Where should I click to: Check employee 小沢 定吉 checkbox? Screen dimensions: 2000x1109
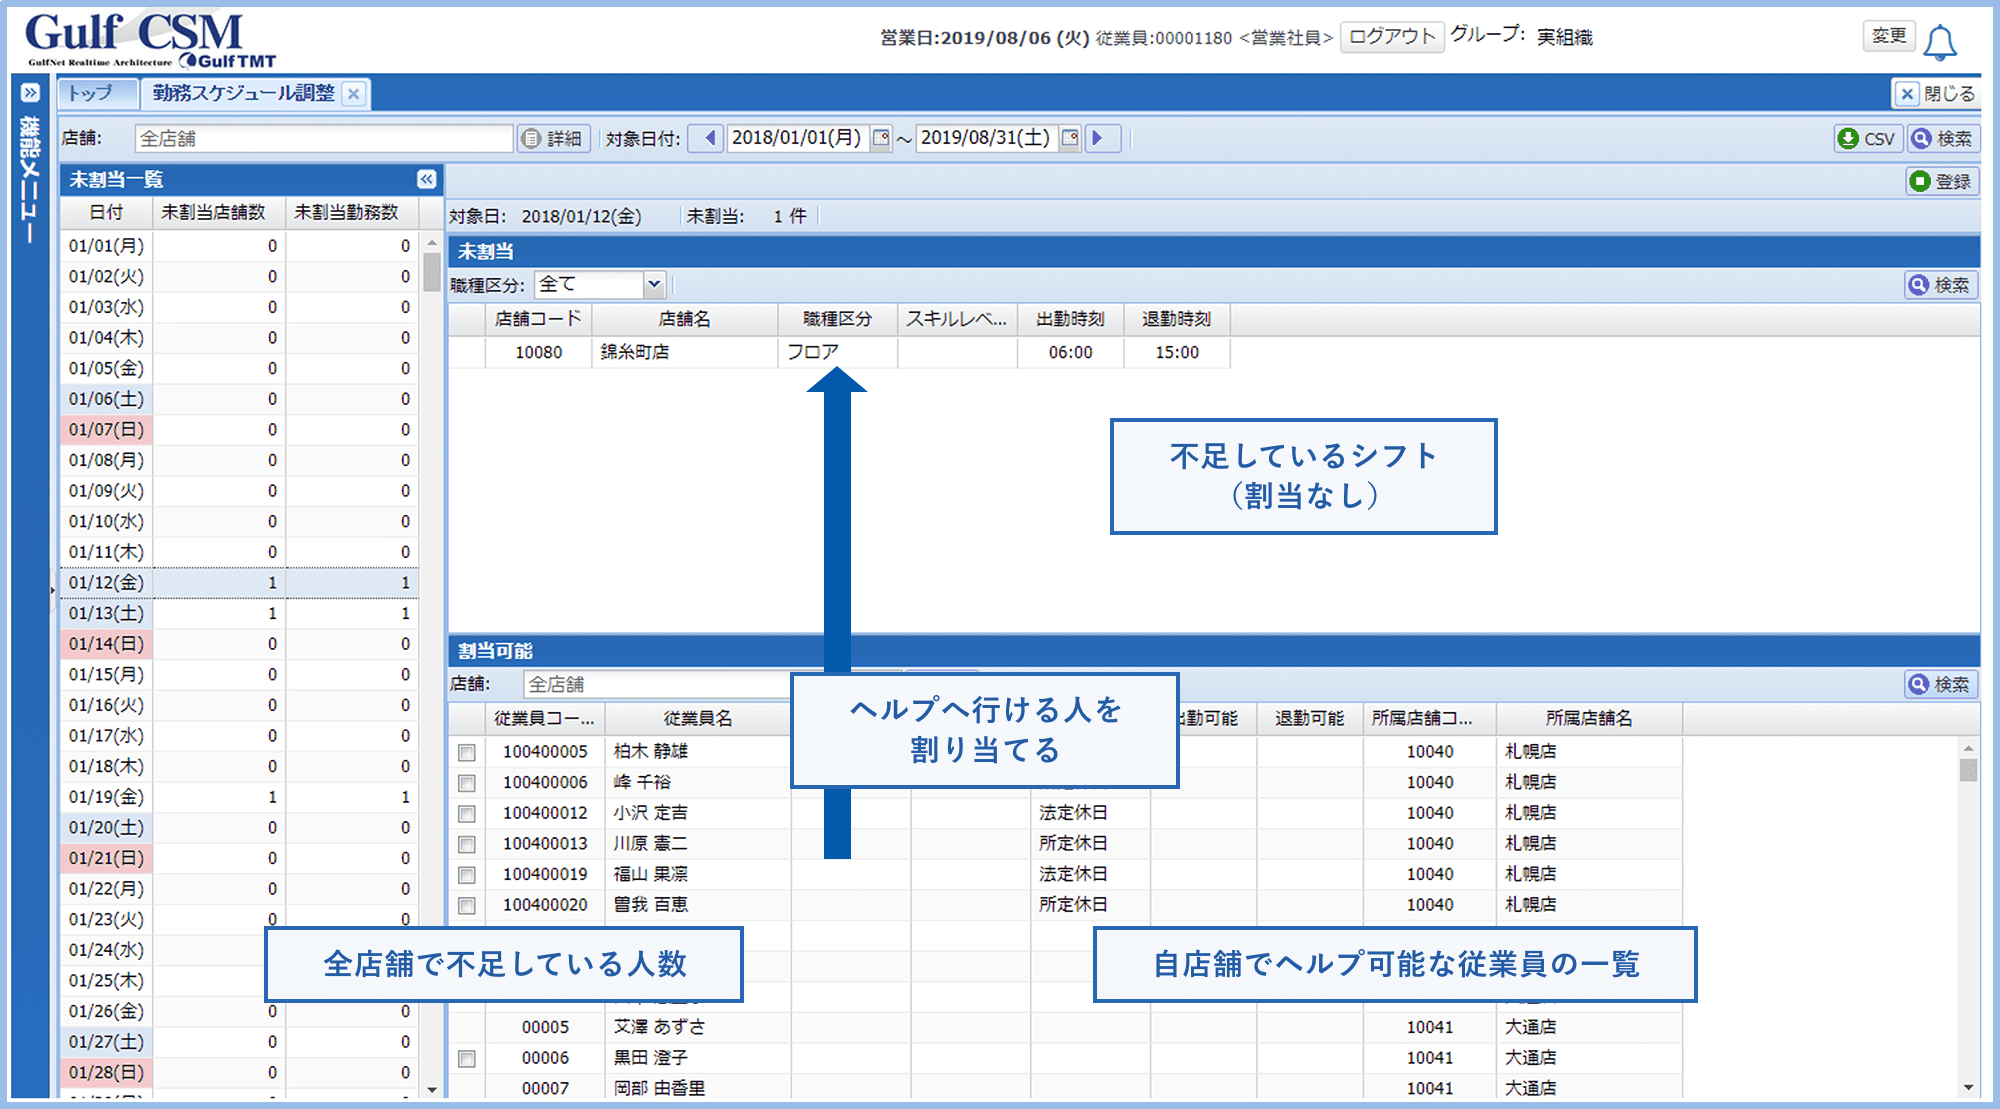(467, 814)
